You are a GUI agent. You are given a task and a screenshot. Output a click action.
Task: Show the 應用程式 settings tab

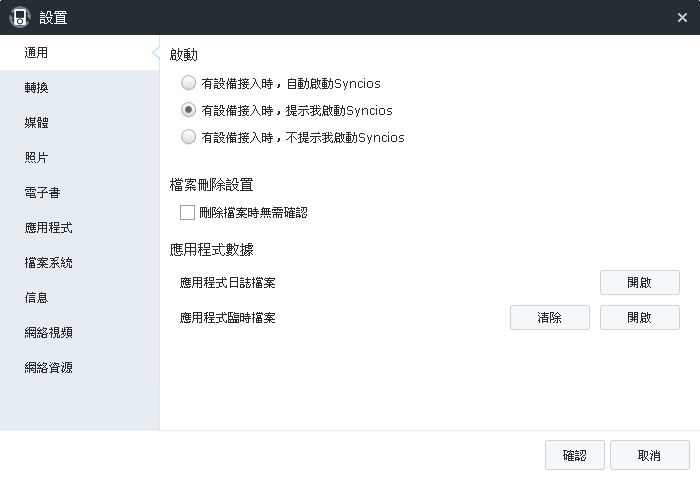pyautogui.click(x=49, y=228)
